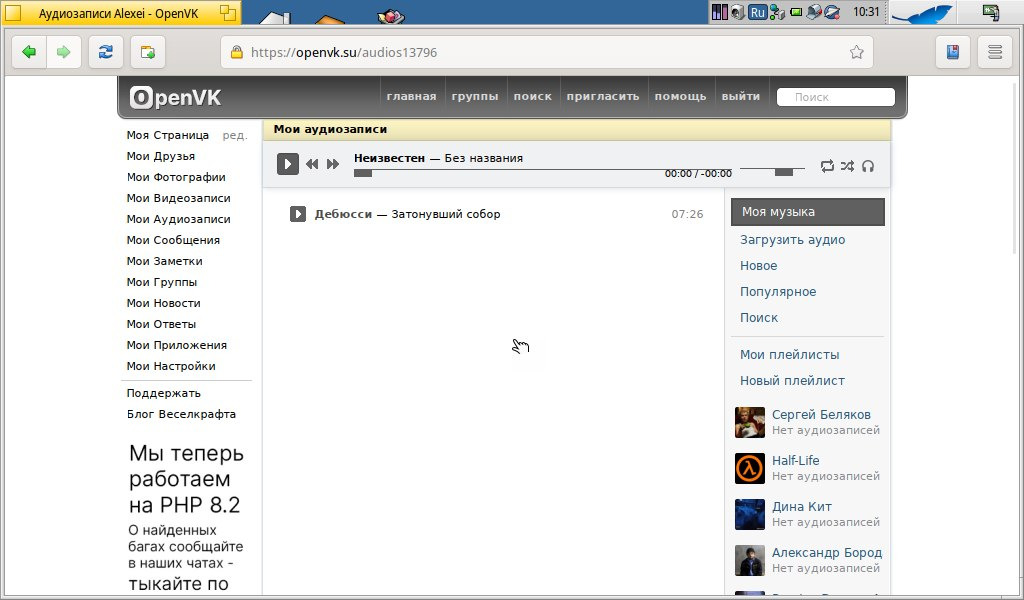Click the Ru keyboard layout indicator
1024x600 pixels.
[x=758, y=12]
